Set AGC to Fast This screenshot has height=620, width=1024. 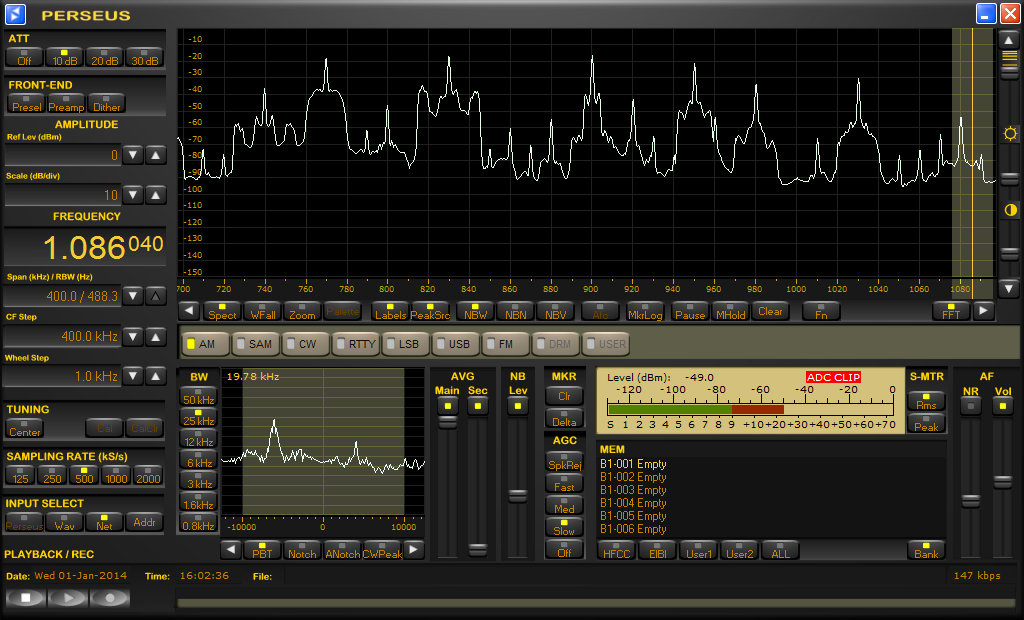tap(564, 484)
